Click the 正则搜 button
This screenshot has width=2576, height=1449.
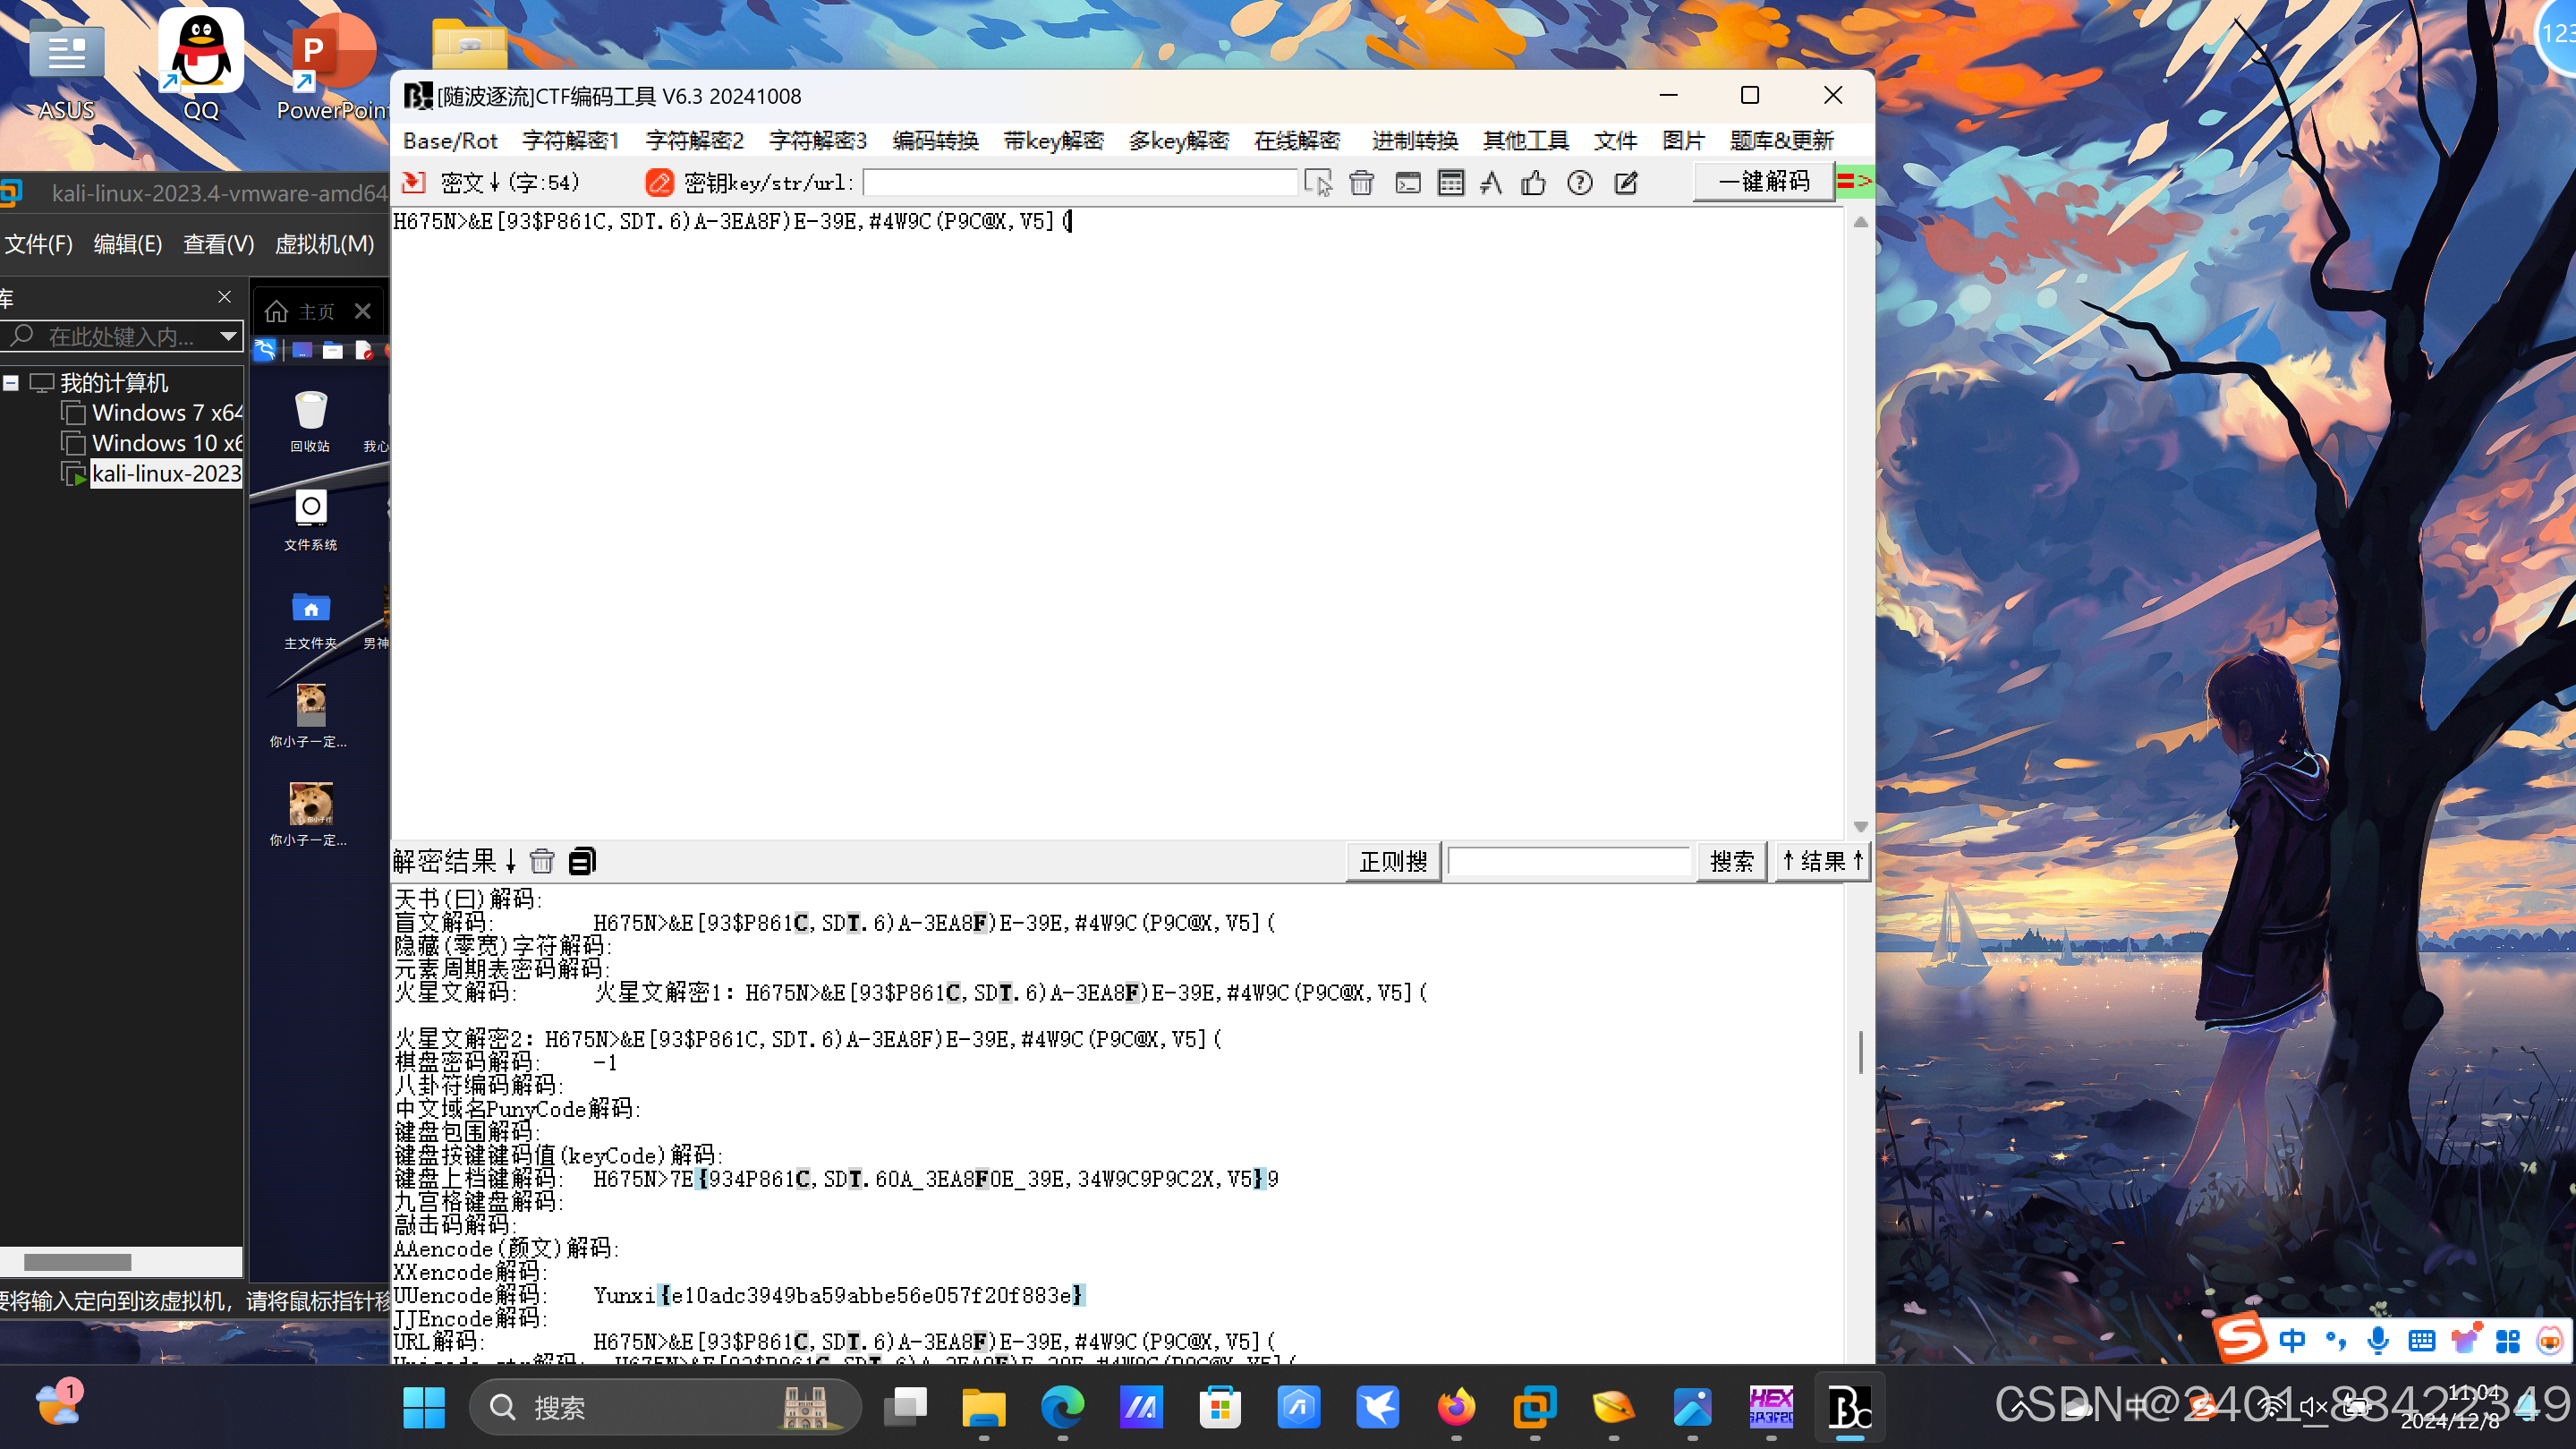pos(1393,861)
